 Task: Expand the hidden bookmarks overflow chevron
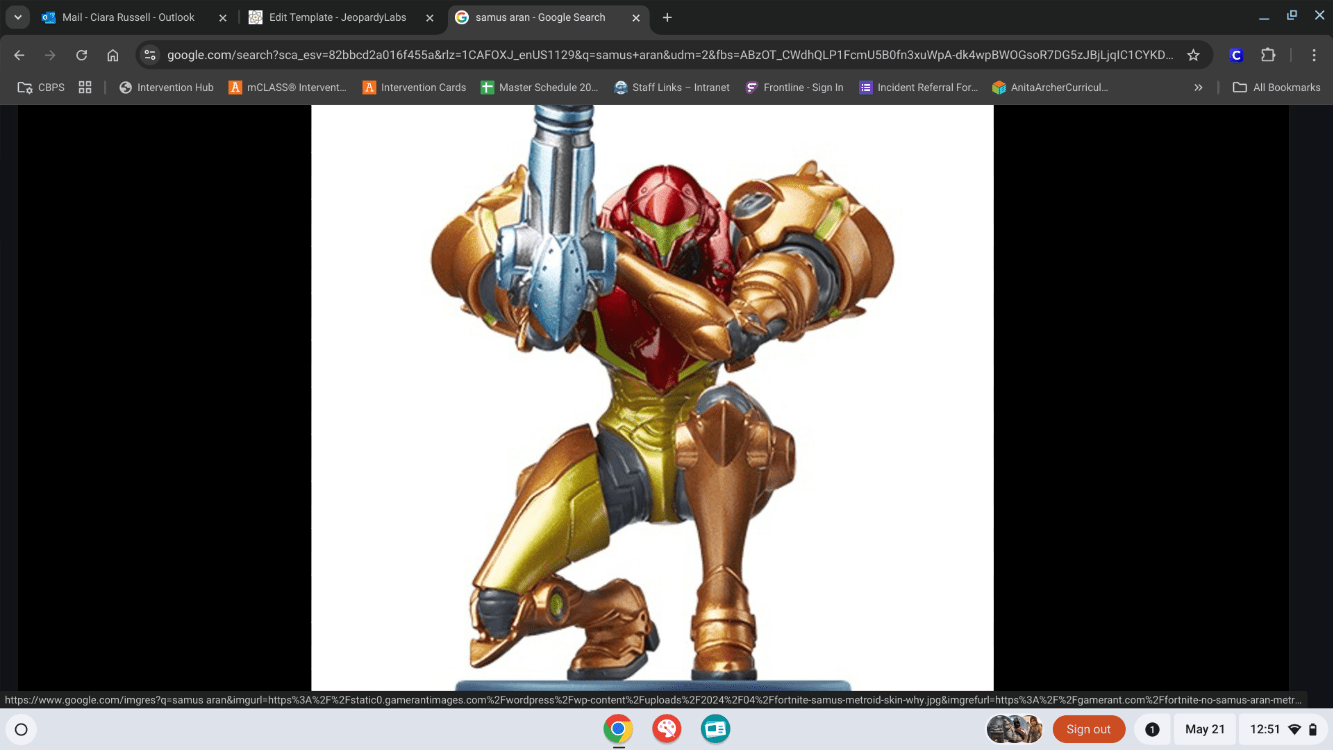(x=1198, y=87)
